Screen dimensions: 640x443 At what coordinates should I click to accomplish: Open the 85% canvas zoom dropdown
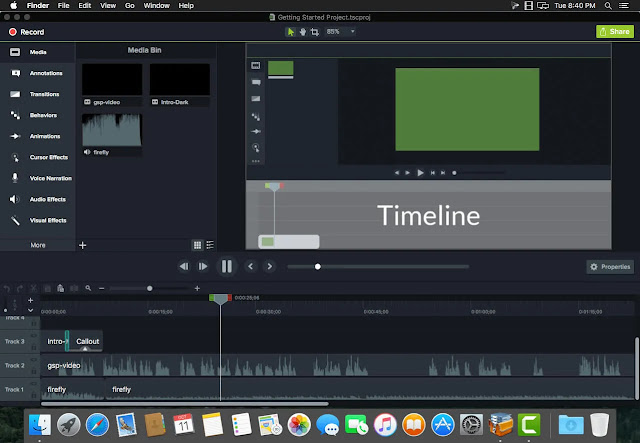click(x=341, y=31)
